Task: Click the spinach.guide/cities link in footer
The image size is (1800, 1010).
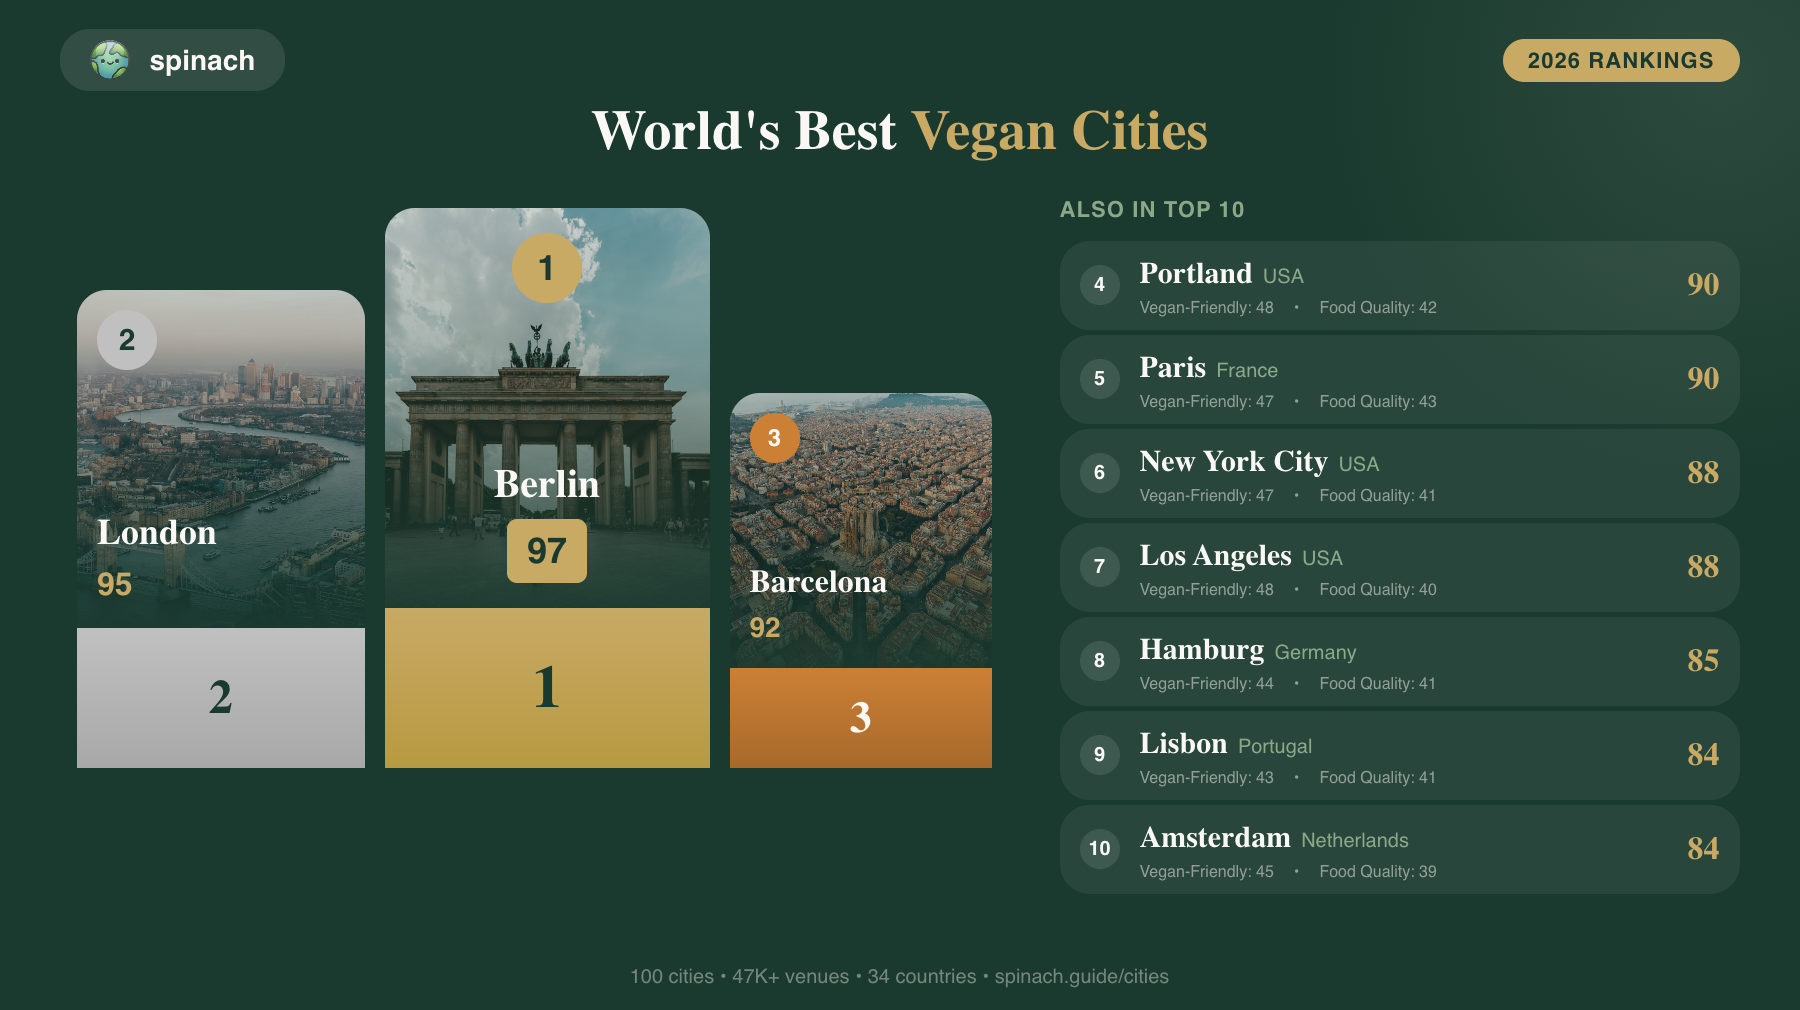Action: pos(1081,976)
